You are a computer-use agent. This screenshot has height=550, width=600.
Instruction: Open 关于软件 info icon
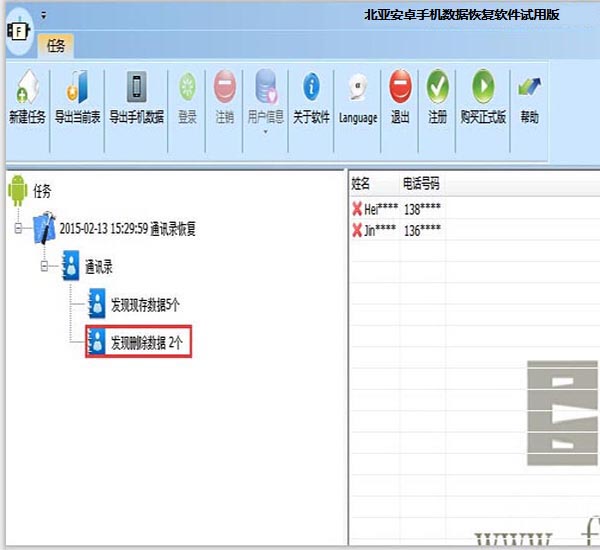click(311, 87)
